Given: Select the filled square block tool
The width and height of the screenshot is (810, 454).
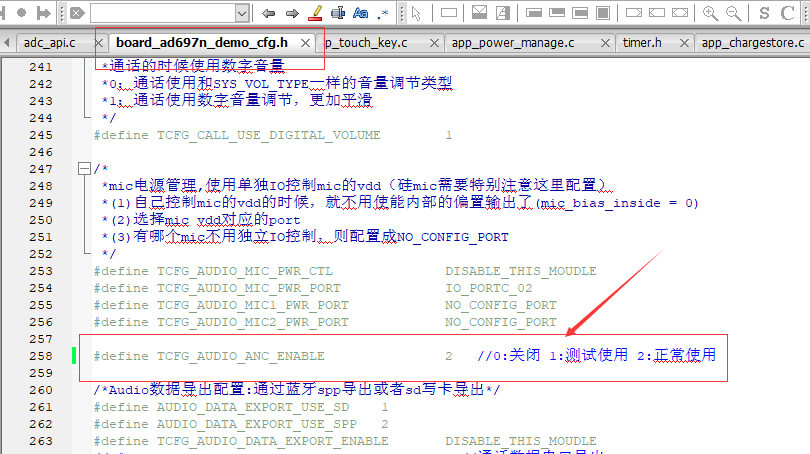Looking at the screenshot, I should 603,13.
